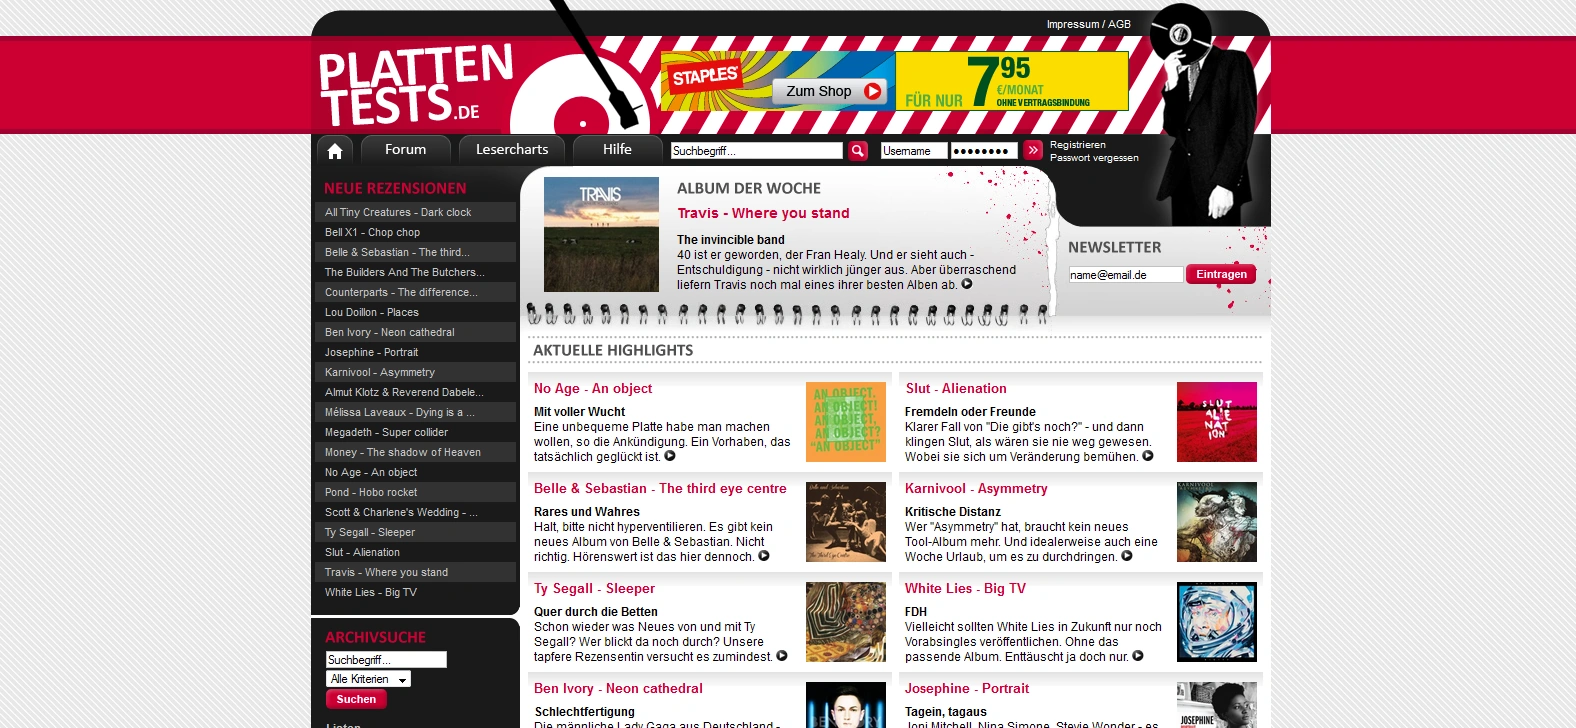Image resolution: width=1576 pixels, height=728 pixels.
Task: Open 'Belle & Sebastian - The third eye centre' title
Action: (660, 489)
